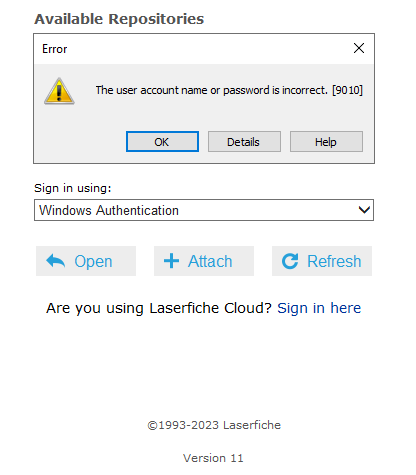416x475 pixels.
Task: Click the Version 11 text
Action: (x=213, y=458)
